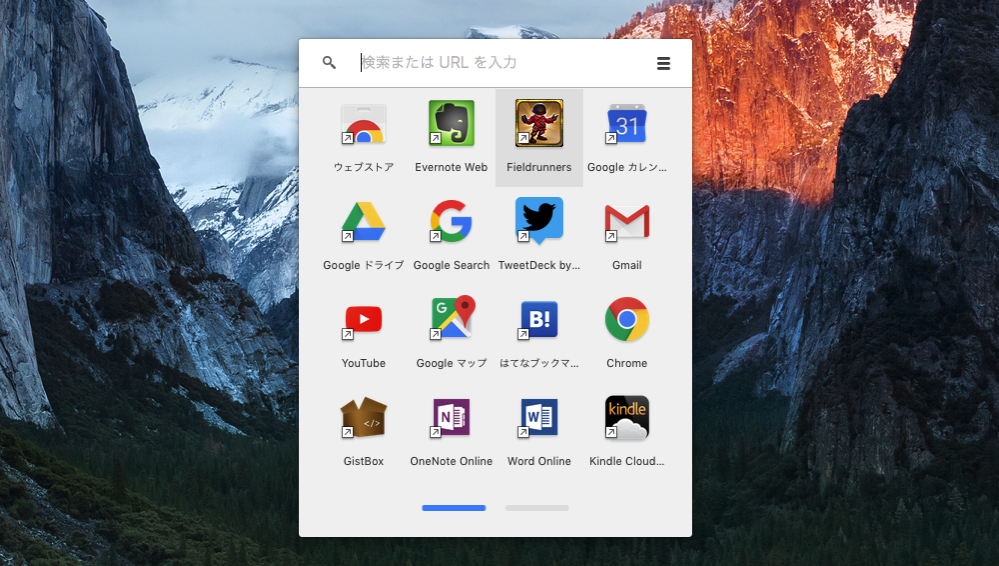Screen dimensions: 999x566
Task: Open the Chrome Web Store app icon
Action: tap(363, 124)
